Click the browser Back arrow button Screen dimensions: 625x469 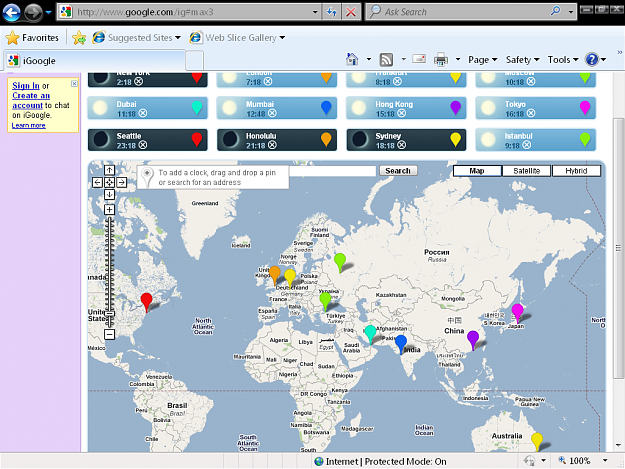12,12
